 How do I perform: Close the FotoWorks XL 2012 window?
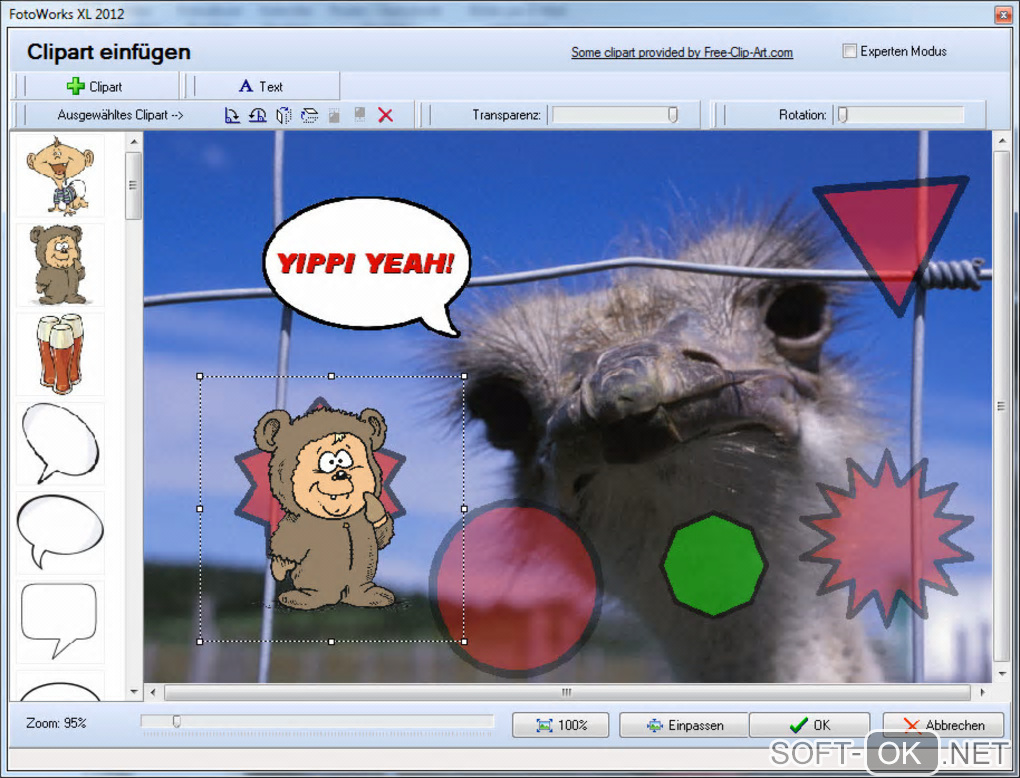click(1003, 14)
